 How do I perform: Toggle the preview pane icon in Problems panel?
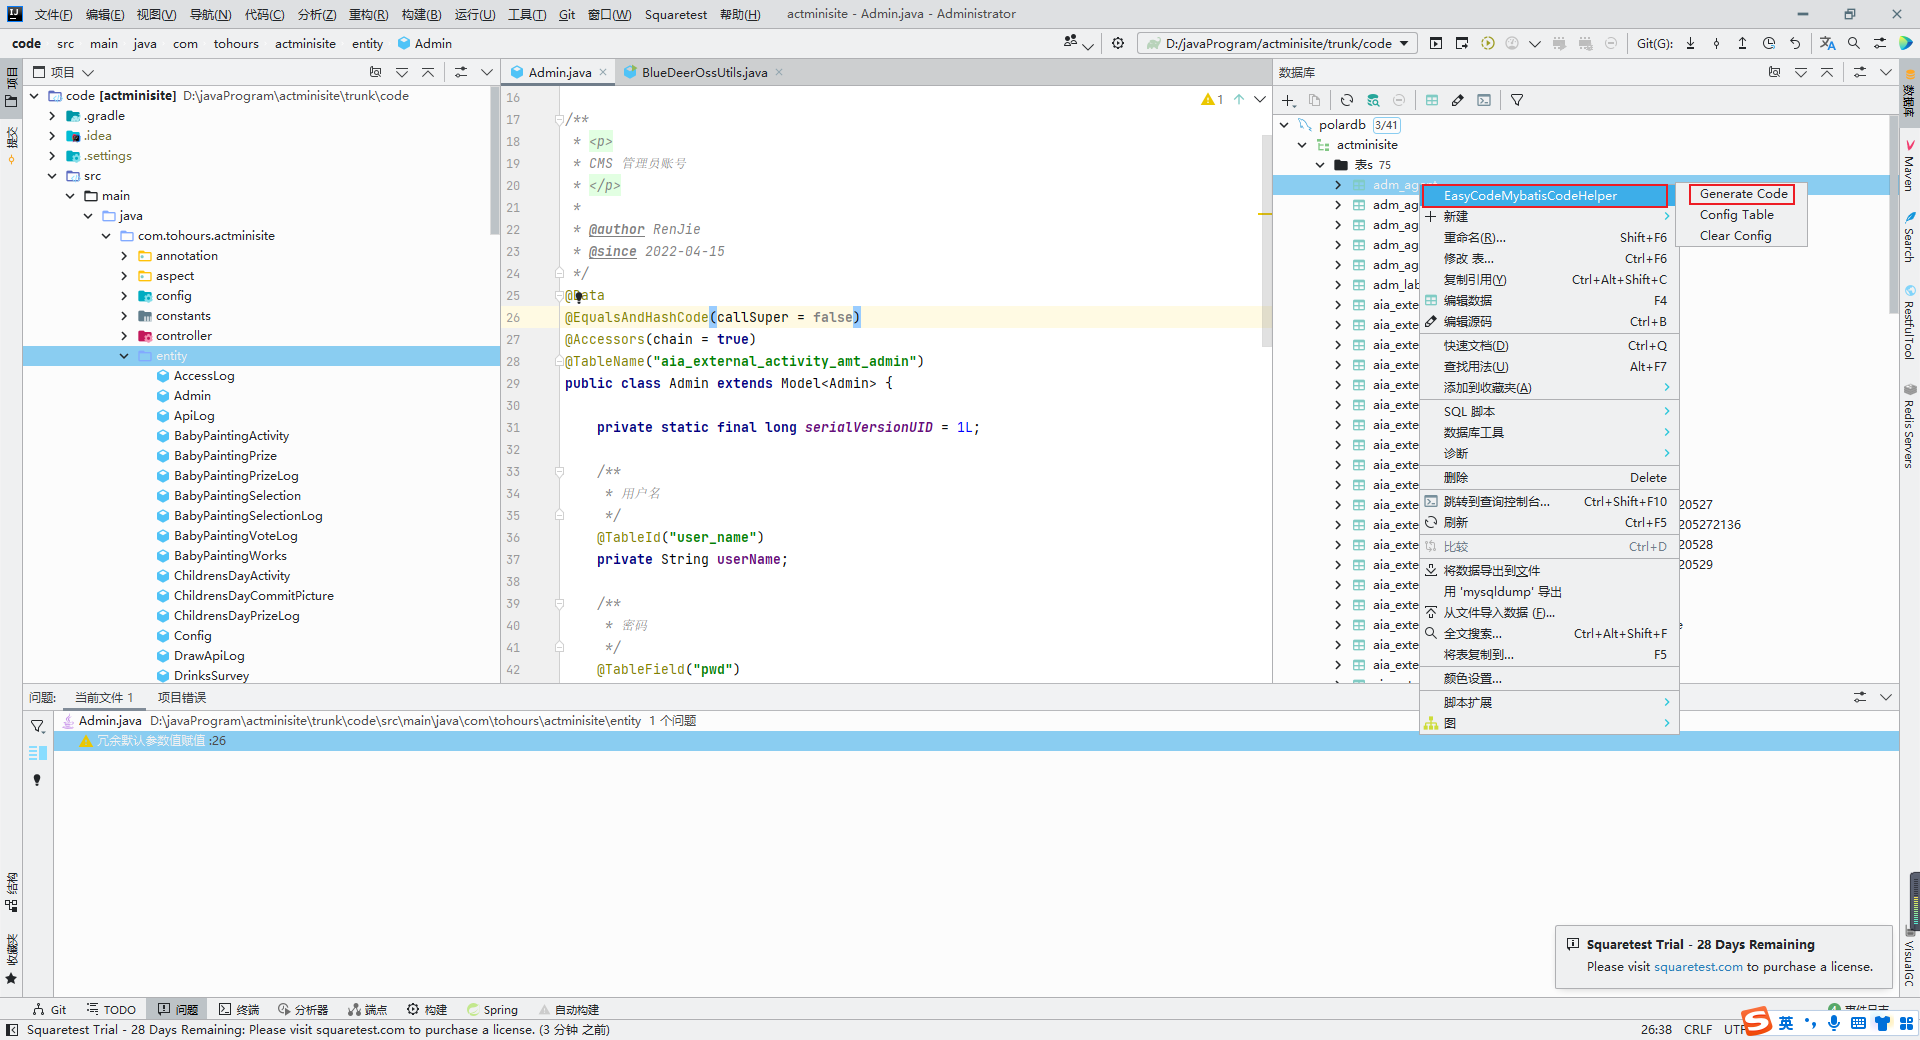[x=37, y=753]
